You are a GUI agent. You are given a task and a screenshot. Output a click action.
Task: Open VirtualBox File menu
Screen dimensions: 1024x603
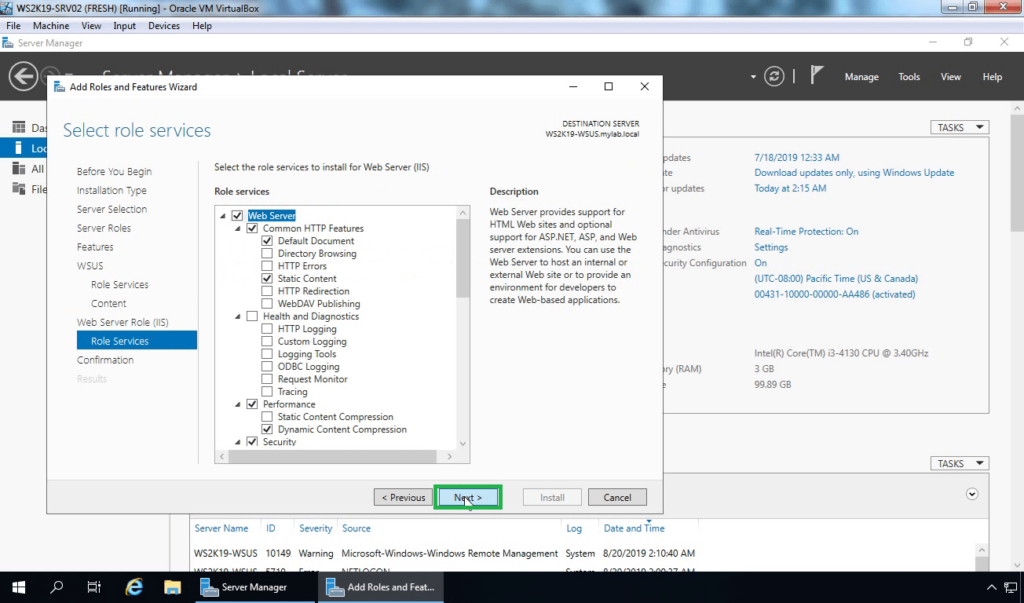[13, 25]
